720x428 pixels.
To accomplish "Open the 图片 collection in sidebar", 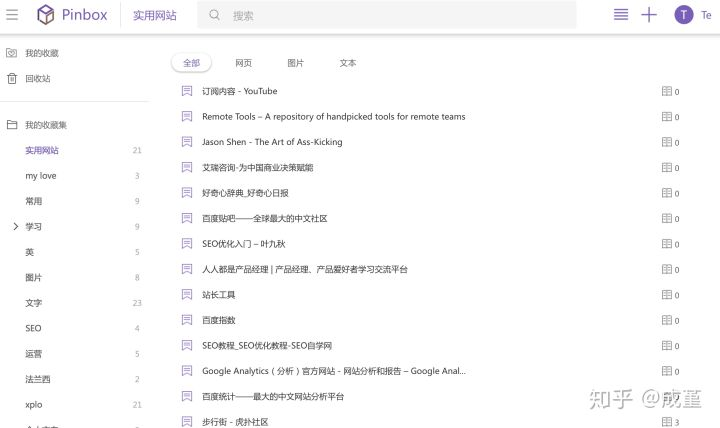I will point(34,277).
